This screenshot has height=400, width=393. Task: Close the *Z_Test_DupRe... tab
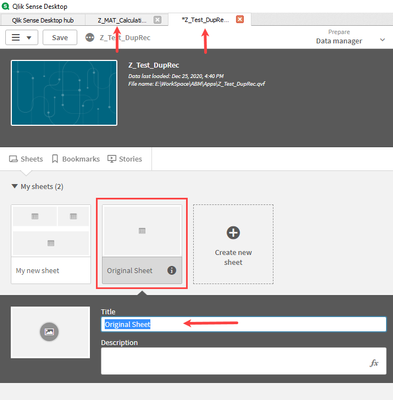point(240,19)
